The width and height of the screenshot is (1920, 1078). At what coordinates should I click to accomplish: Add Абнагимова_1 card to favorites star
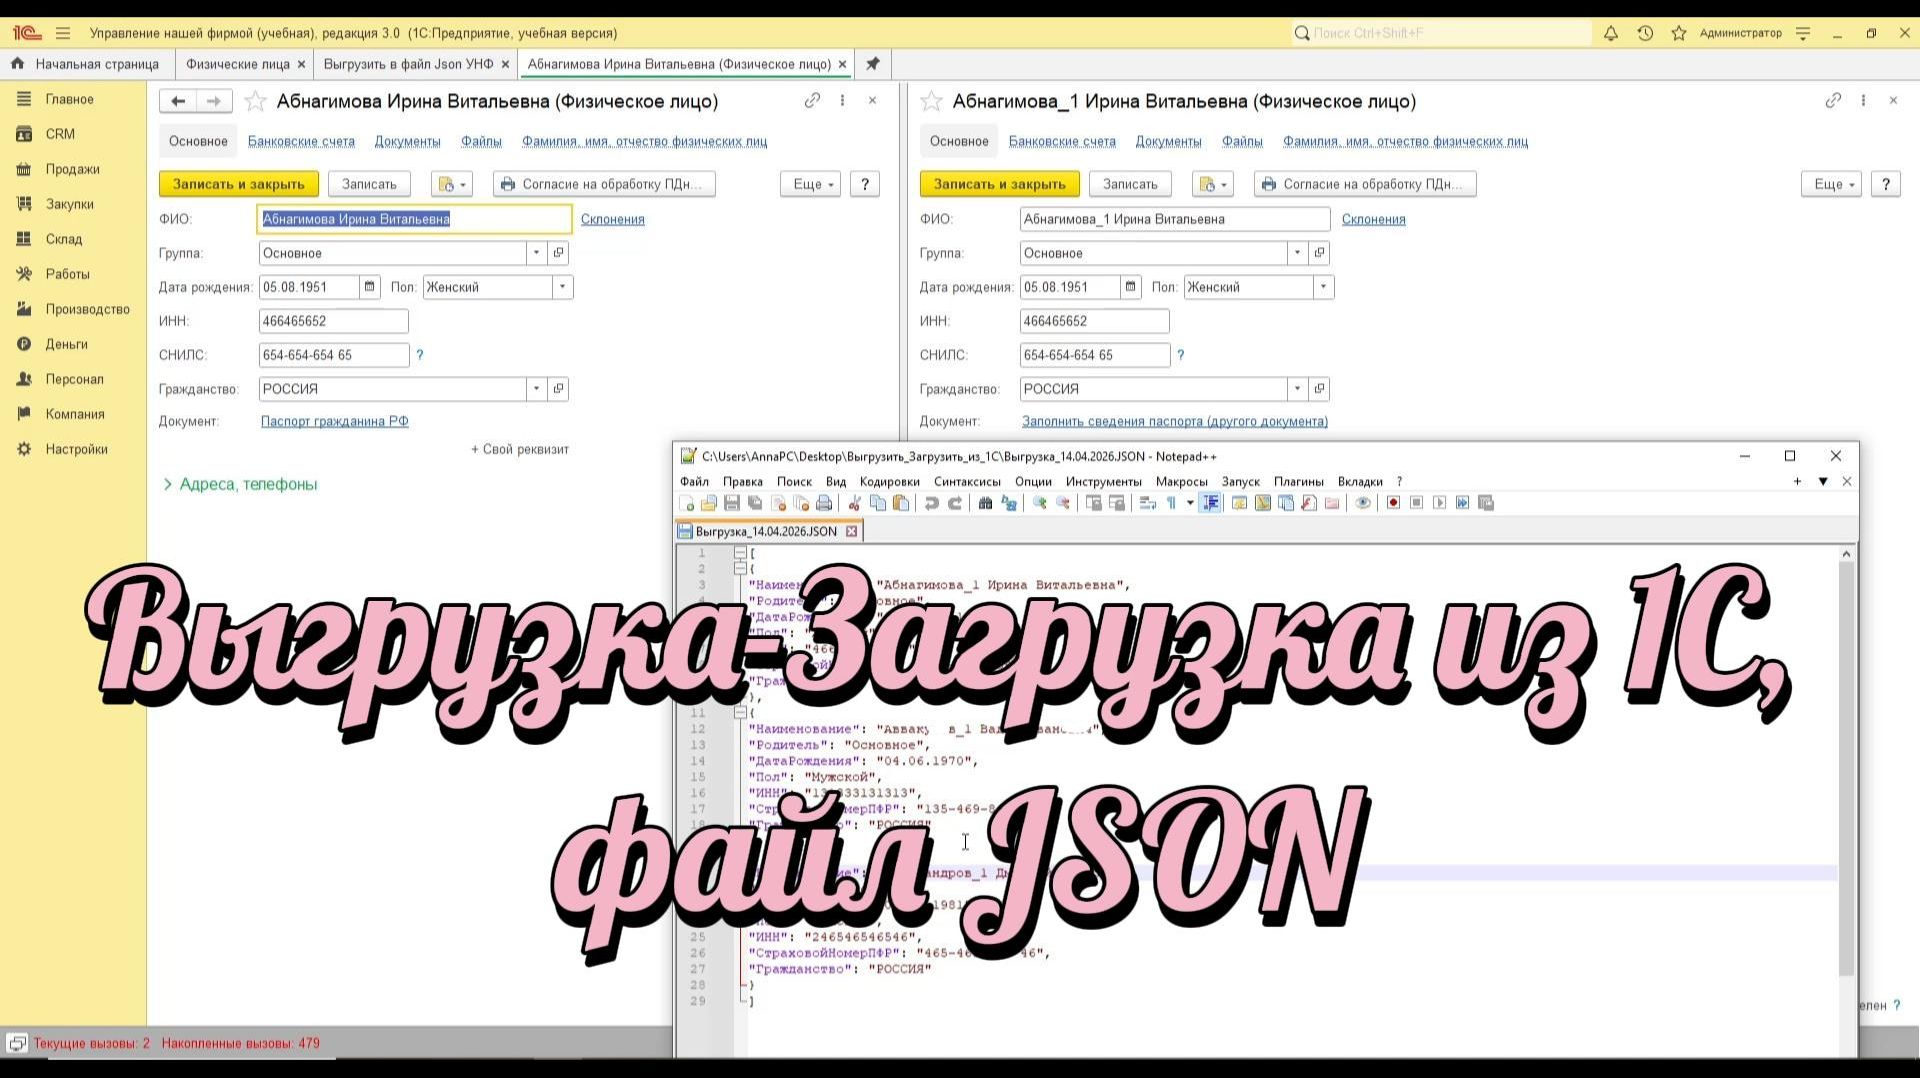coord(931,101)
